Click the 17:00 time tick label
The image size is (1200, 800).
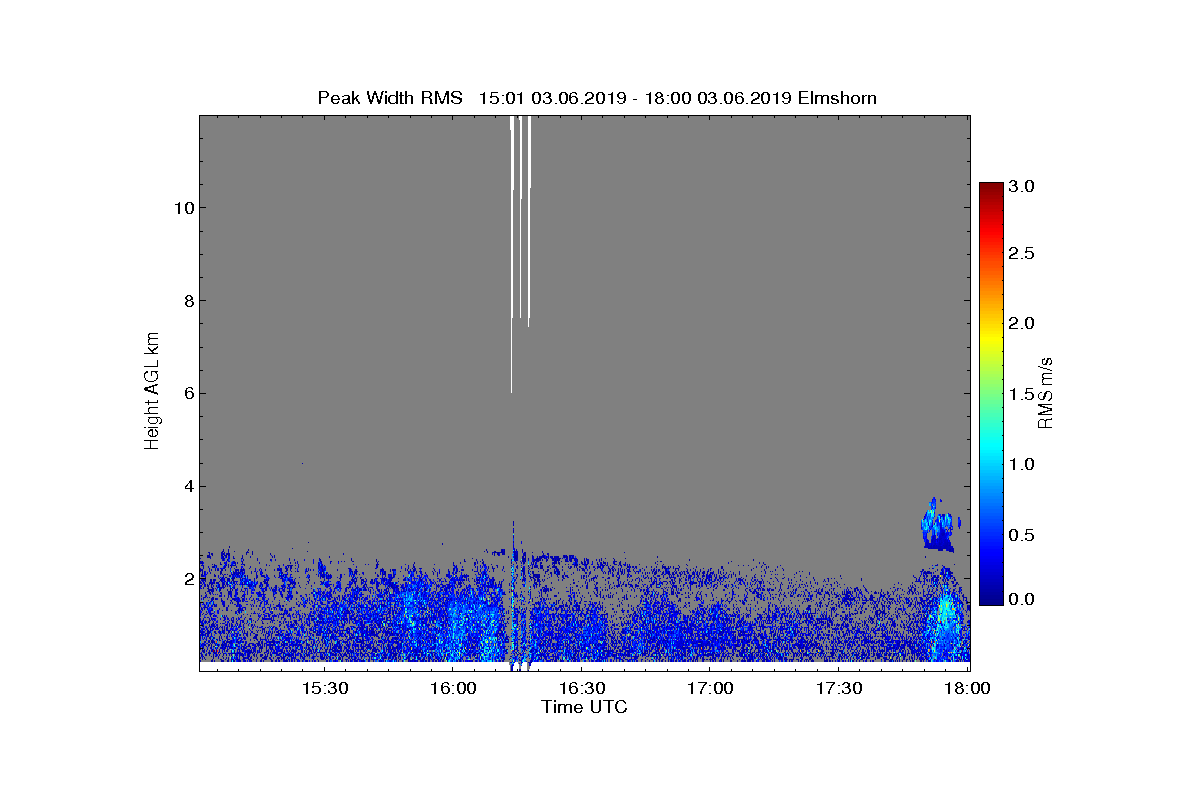point(711,689)
